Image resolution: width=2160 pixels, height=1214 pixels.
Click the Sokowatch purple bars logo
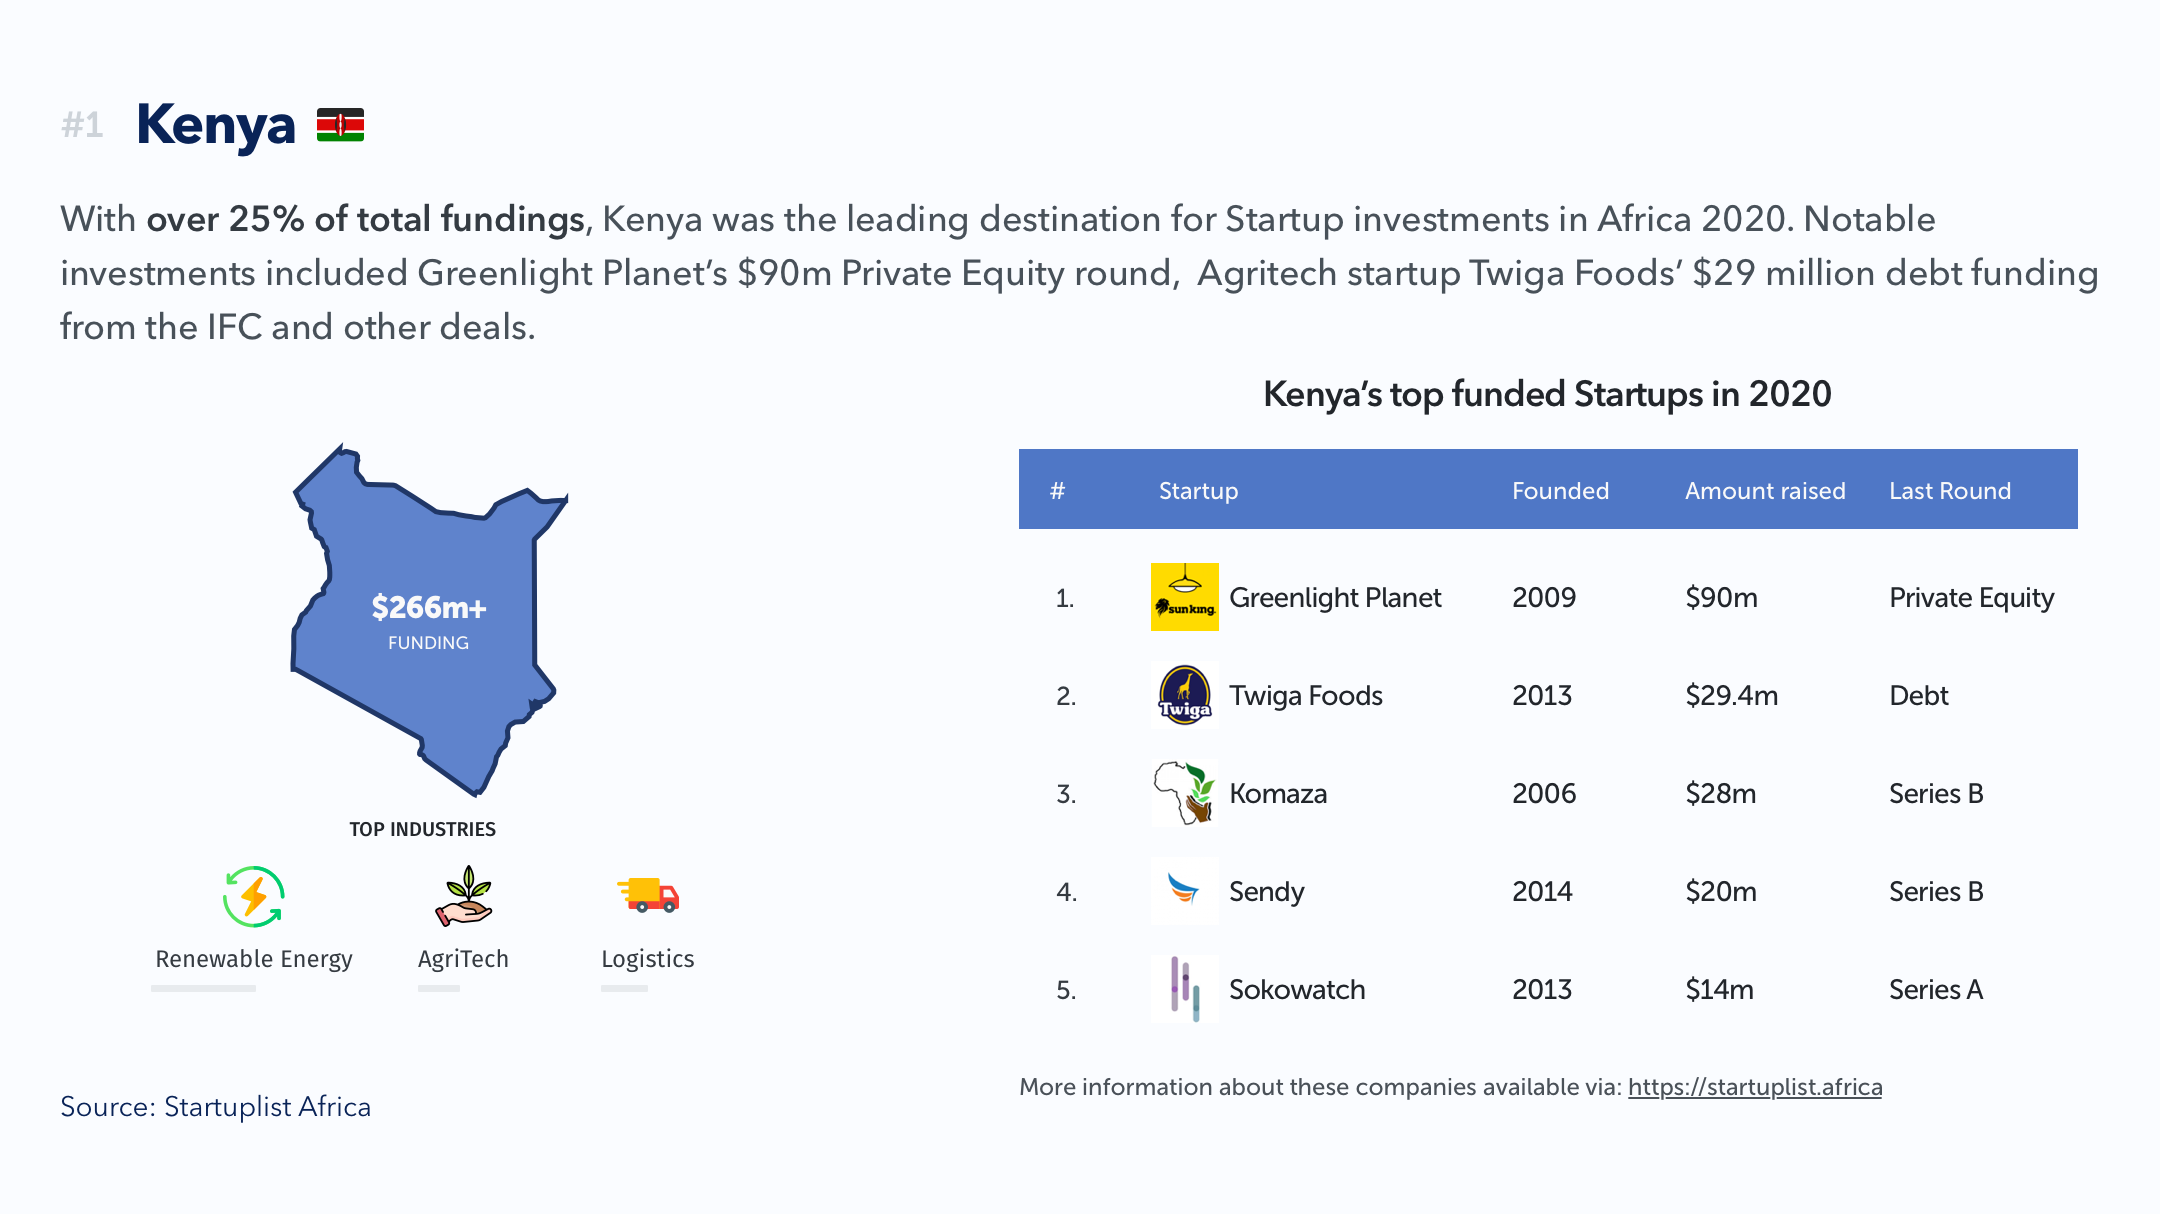[1185, 988]
